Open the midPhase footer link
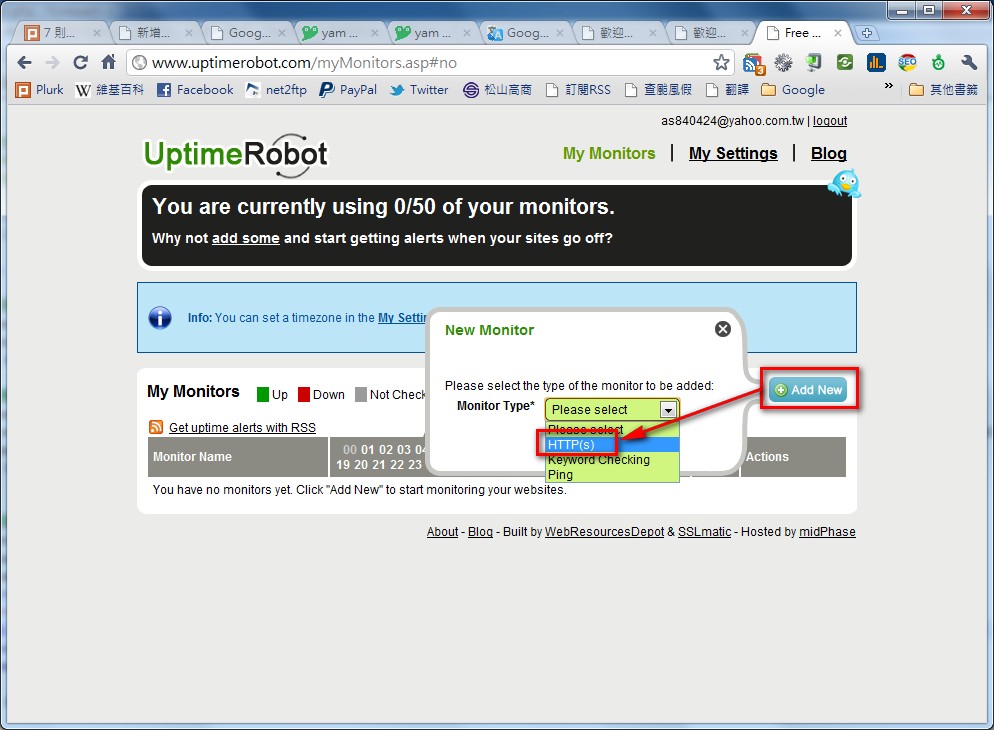The image size is (994, 730). pyautogui.click(x=827, y=532)
